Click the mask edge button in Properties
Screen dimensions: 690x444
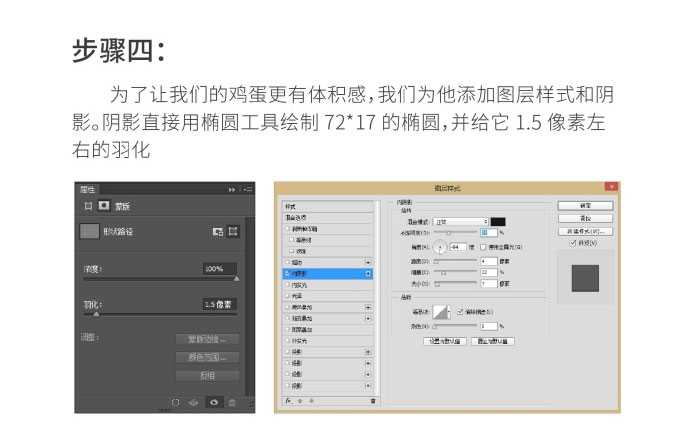point(208,339)
